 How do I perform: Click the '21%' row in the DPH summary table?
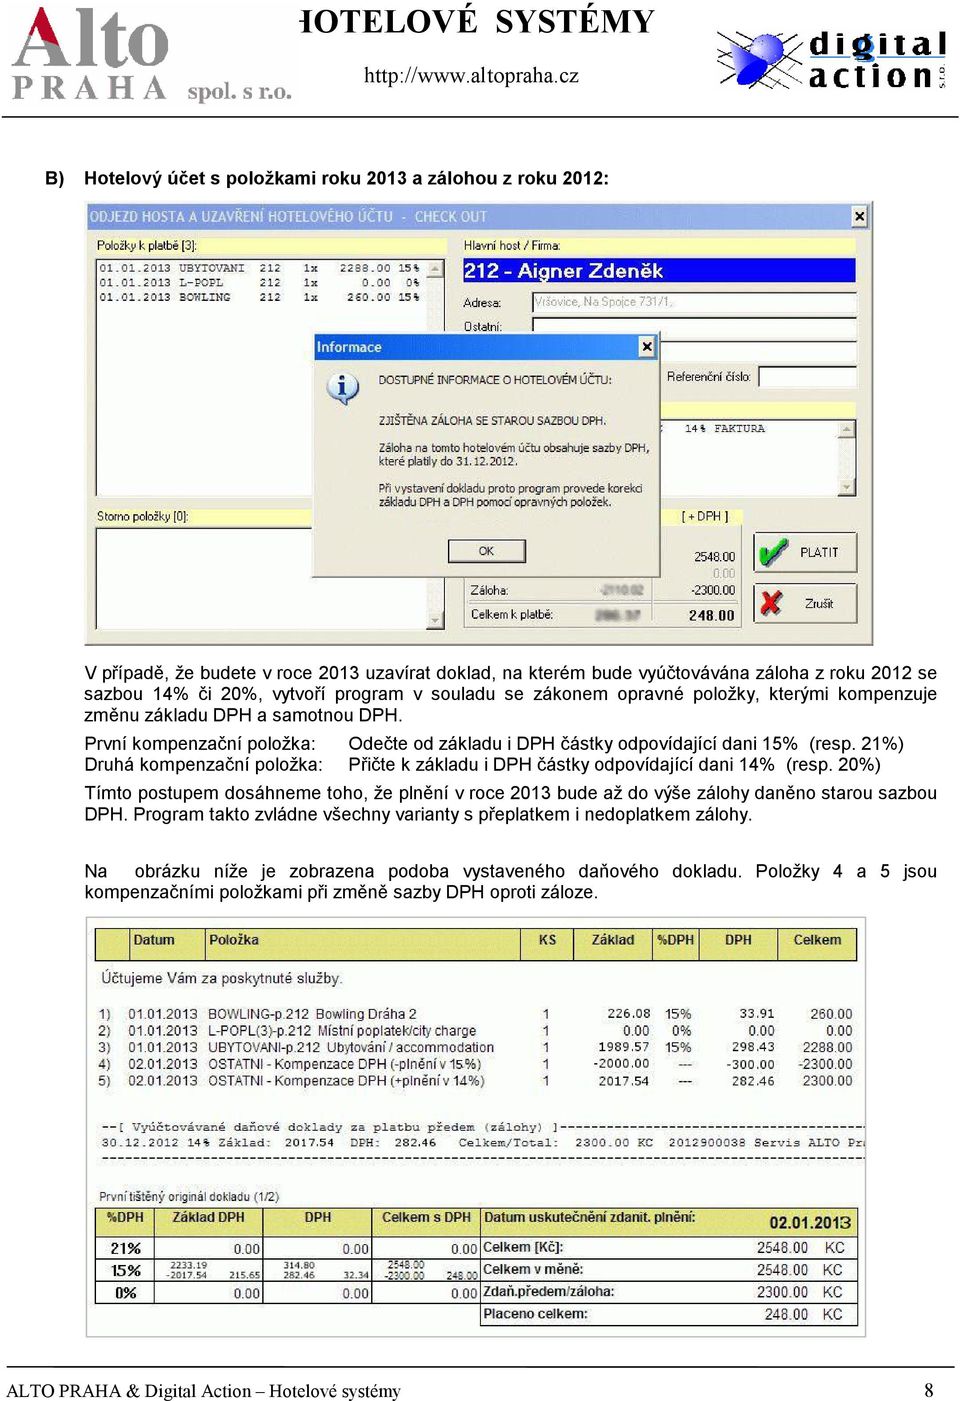coord(287,1249)
